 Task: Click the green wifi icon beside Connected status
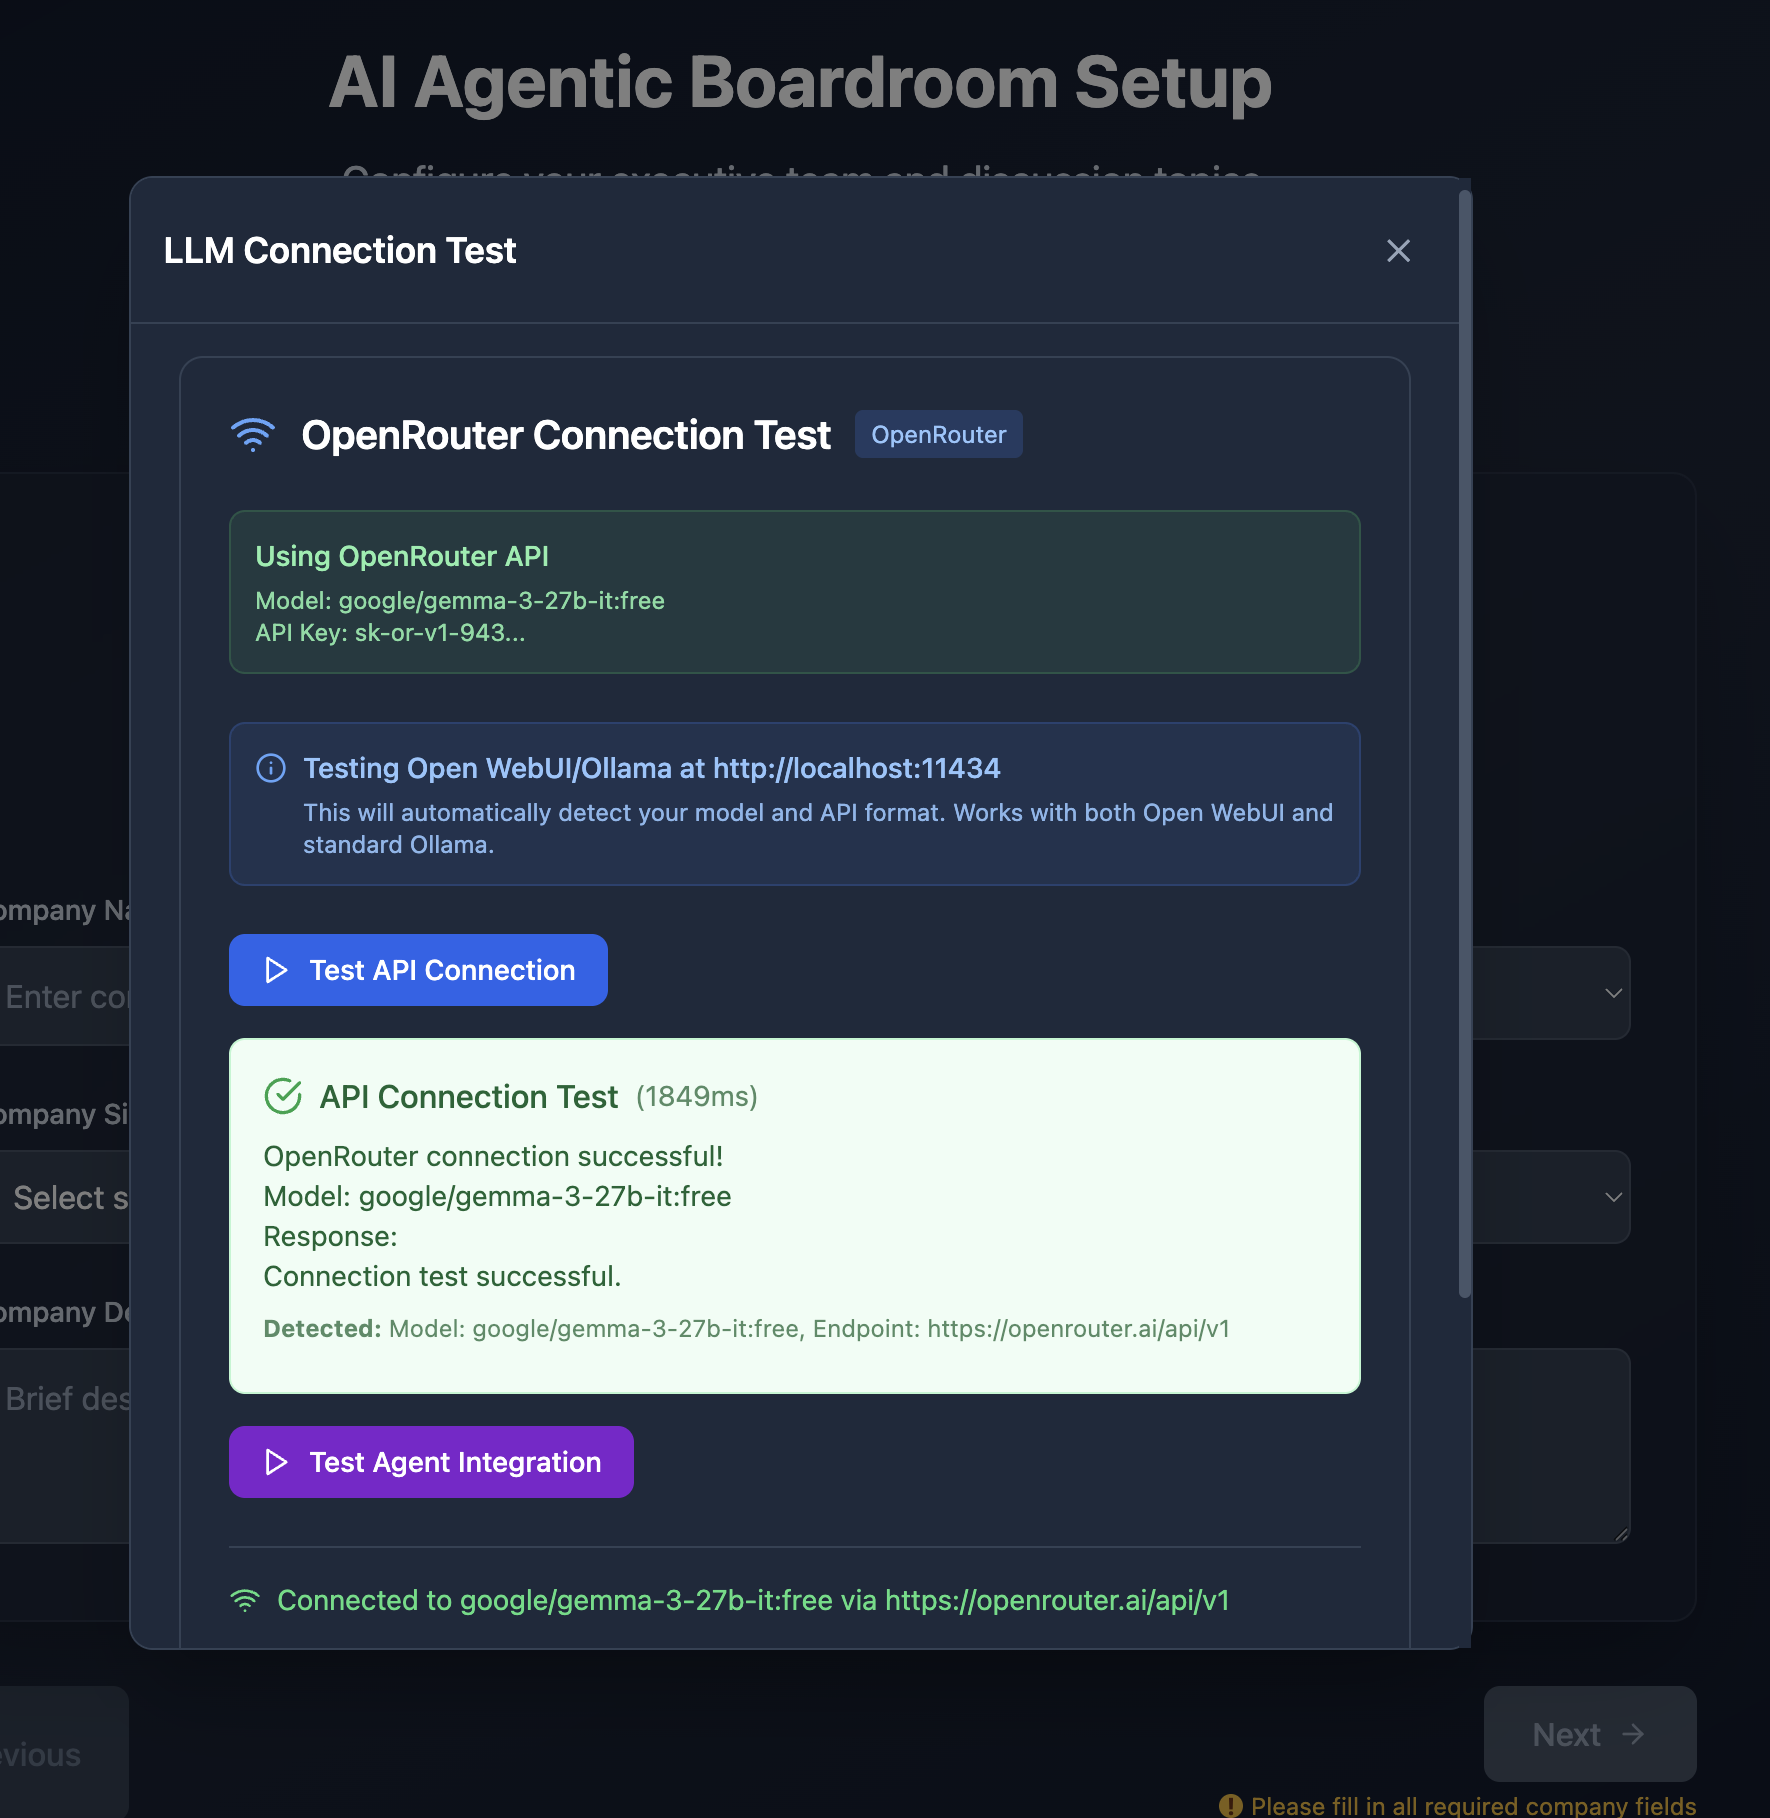click(245, 1600)
